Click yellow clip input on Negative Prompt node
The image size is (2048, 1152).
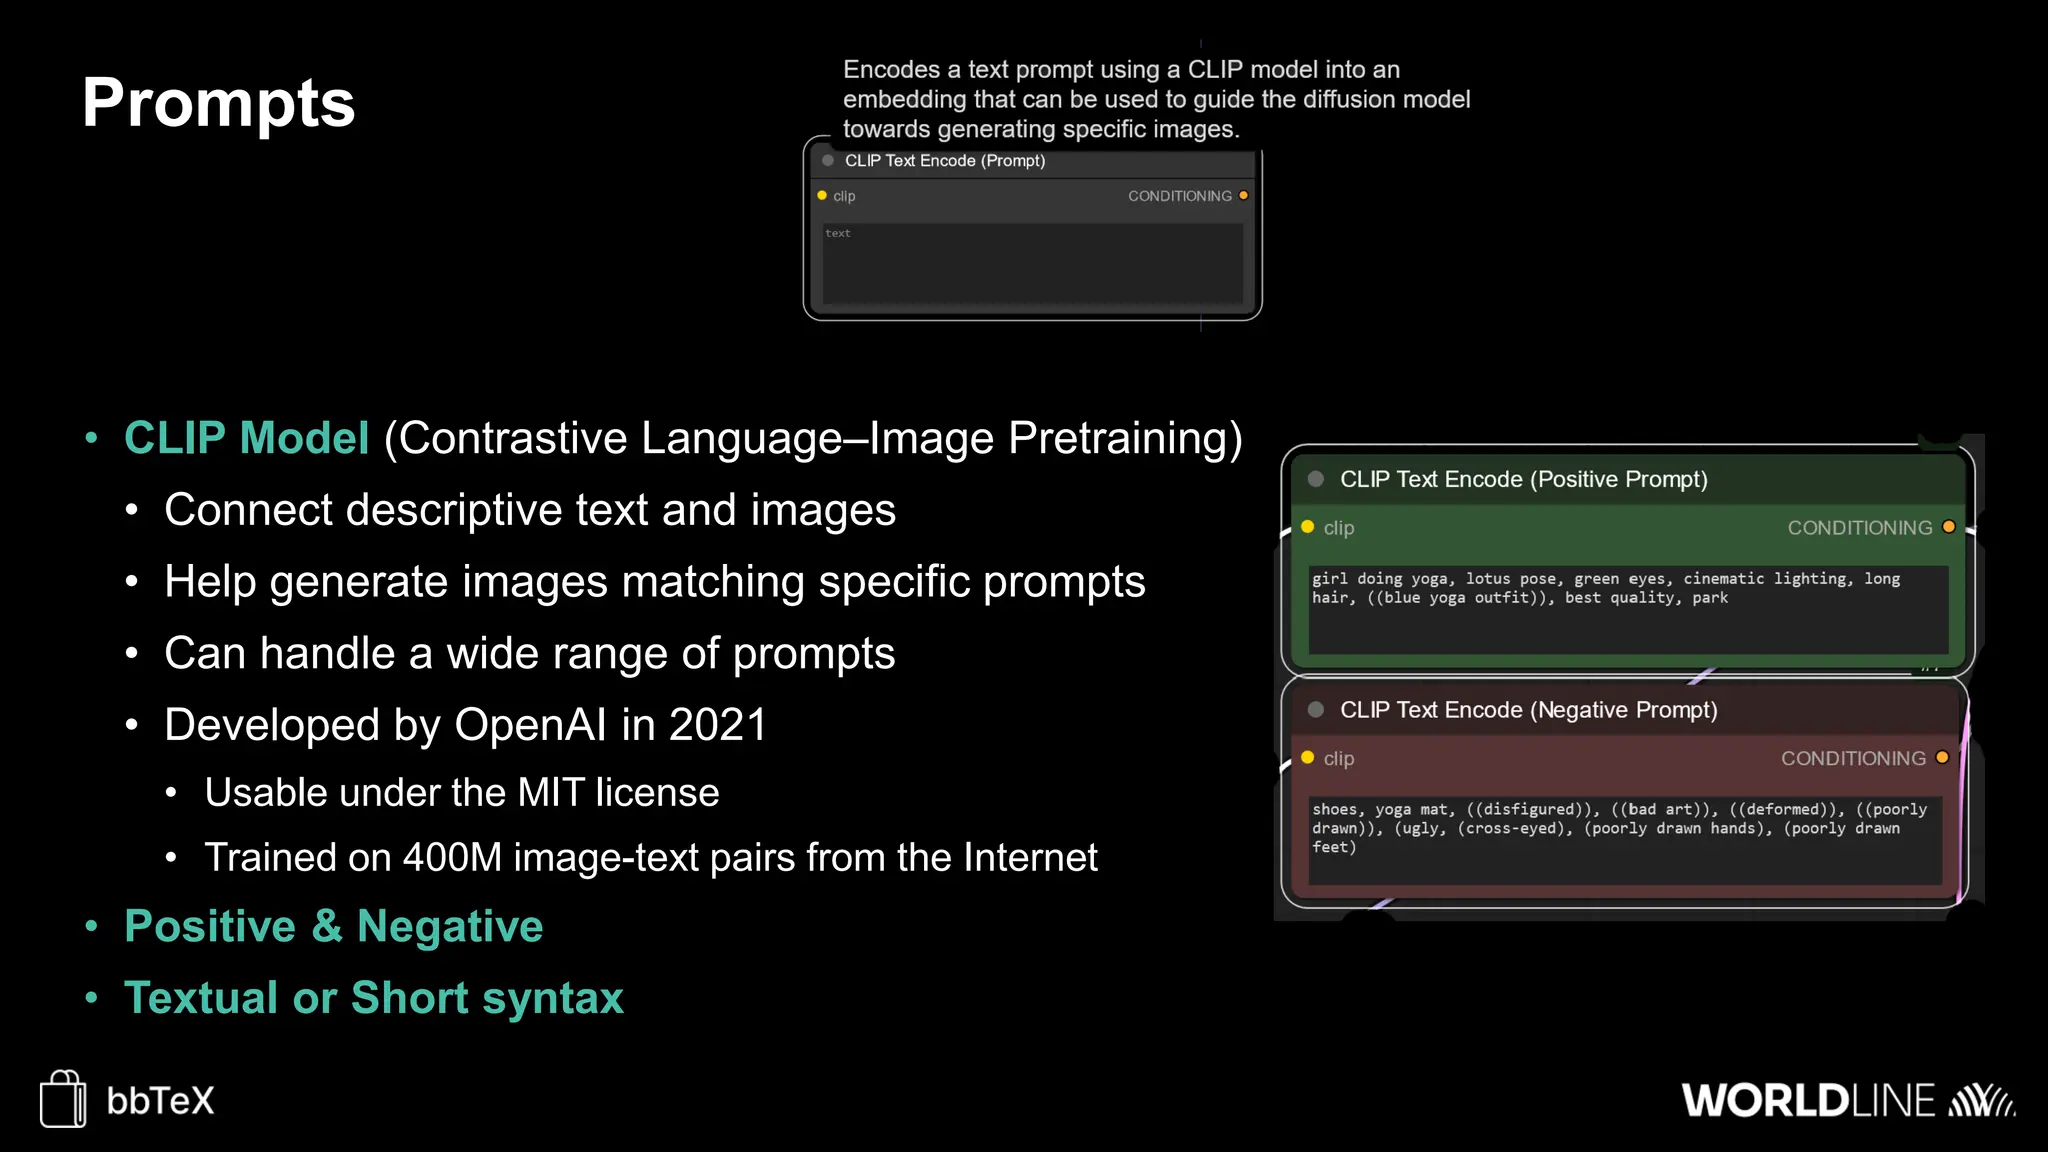pyautogui.click(x=1308, y=758)
